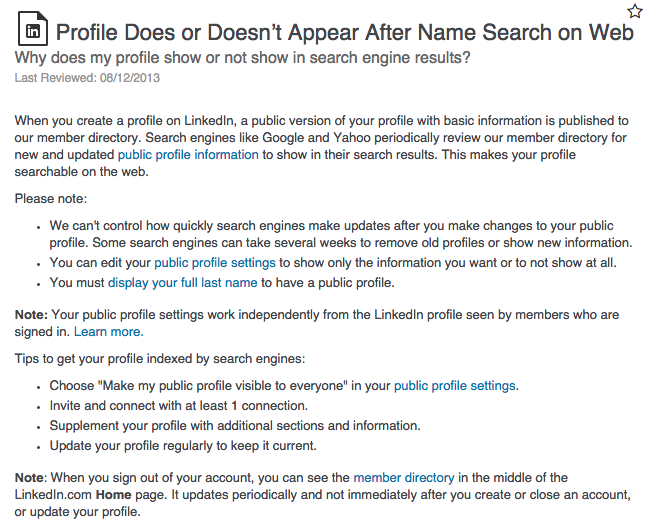
Task: Click the 'Choose Make my public profile visible' bullet
Action: click(x=284, y=386)
